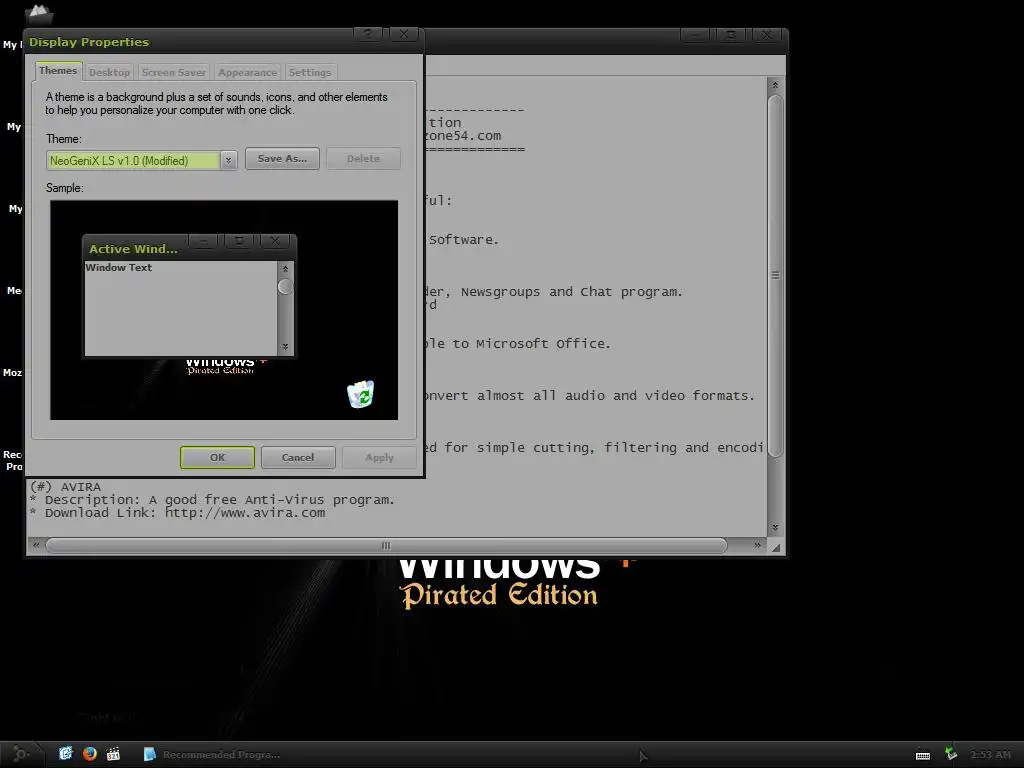Close the Display Properties dialog
1024x768 pixels.
(404, 34)
